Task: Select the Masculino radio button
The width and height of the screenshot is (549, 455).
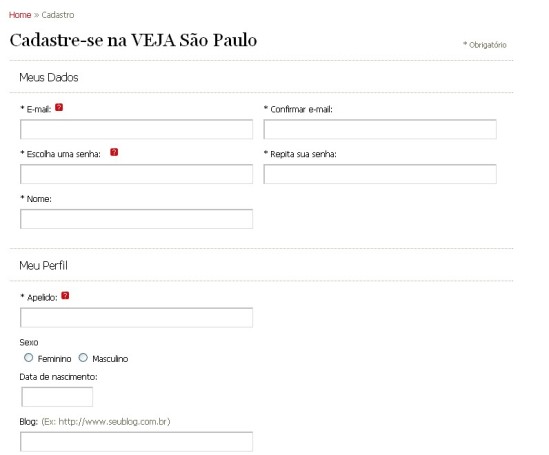Action: 83,358
